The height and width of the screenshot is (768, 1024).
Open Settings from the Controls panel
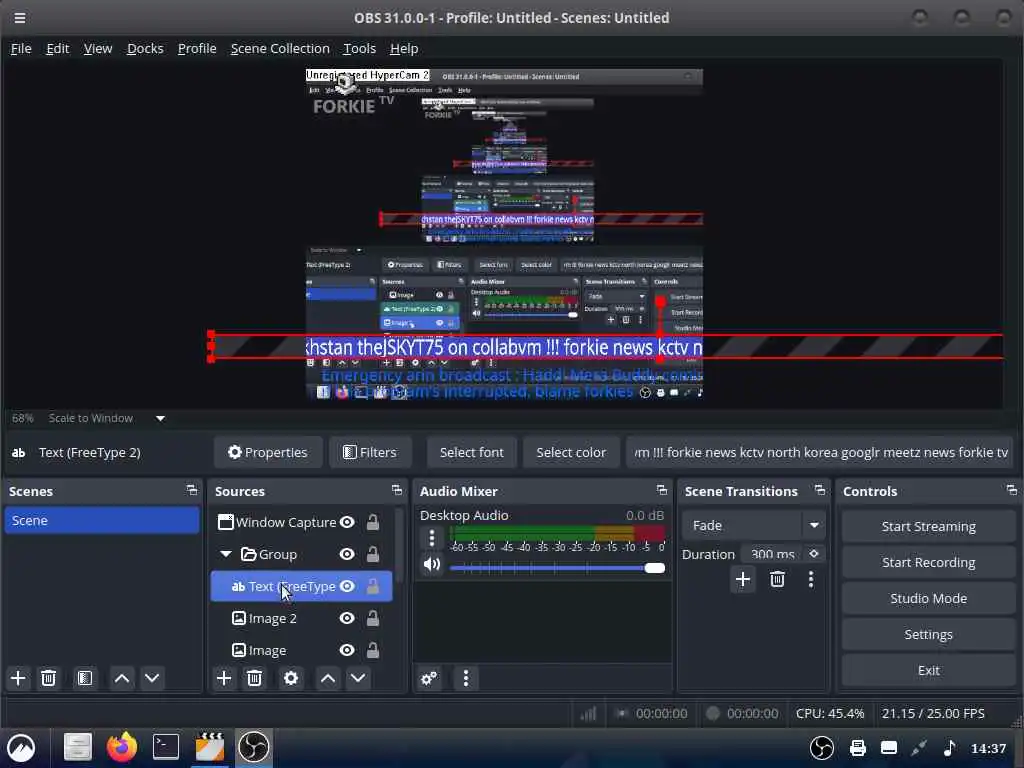(928, 634)
